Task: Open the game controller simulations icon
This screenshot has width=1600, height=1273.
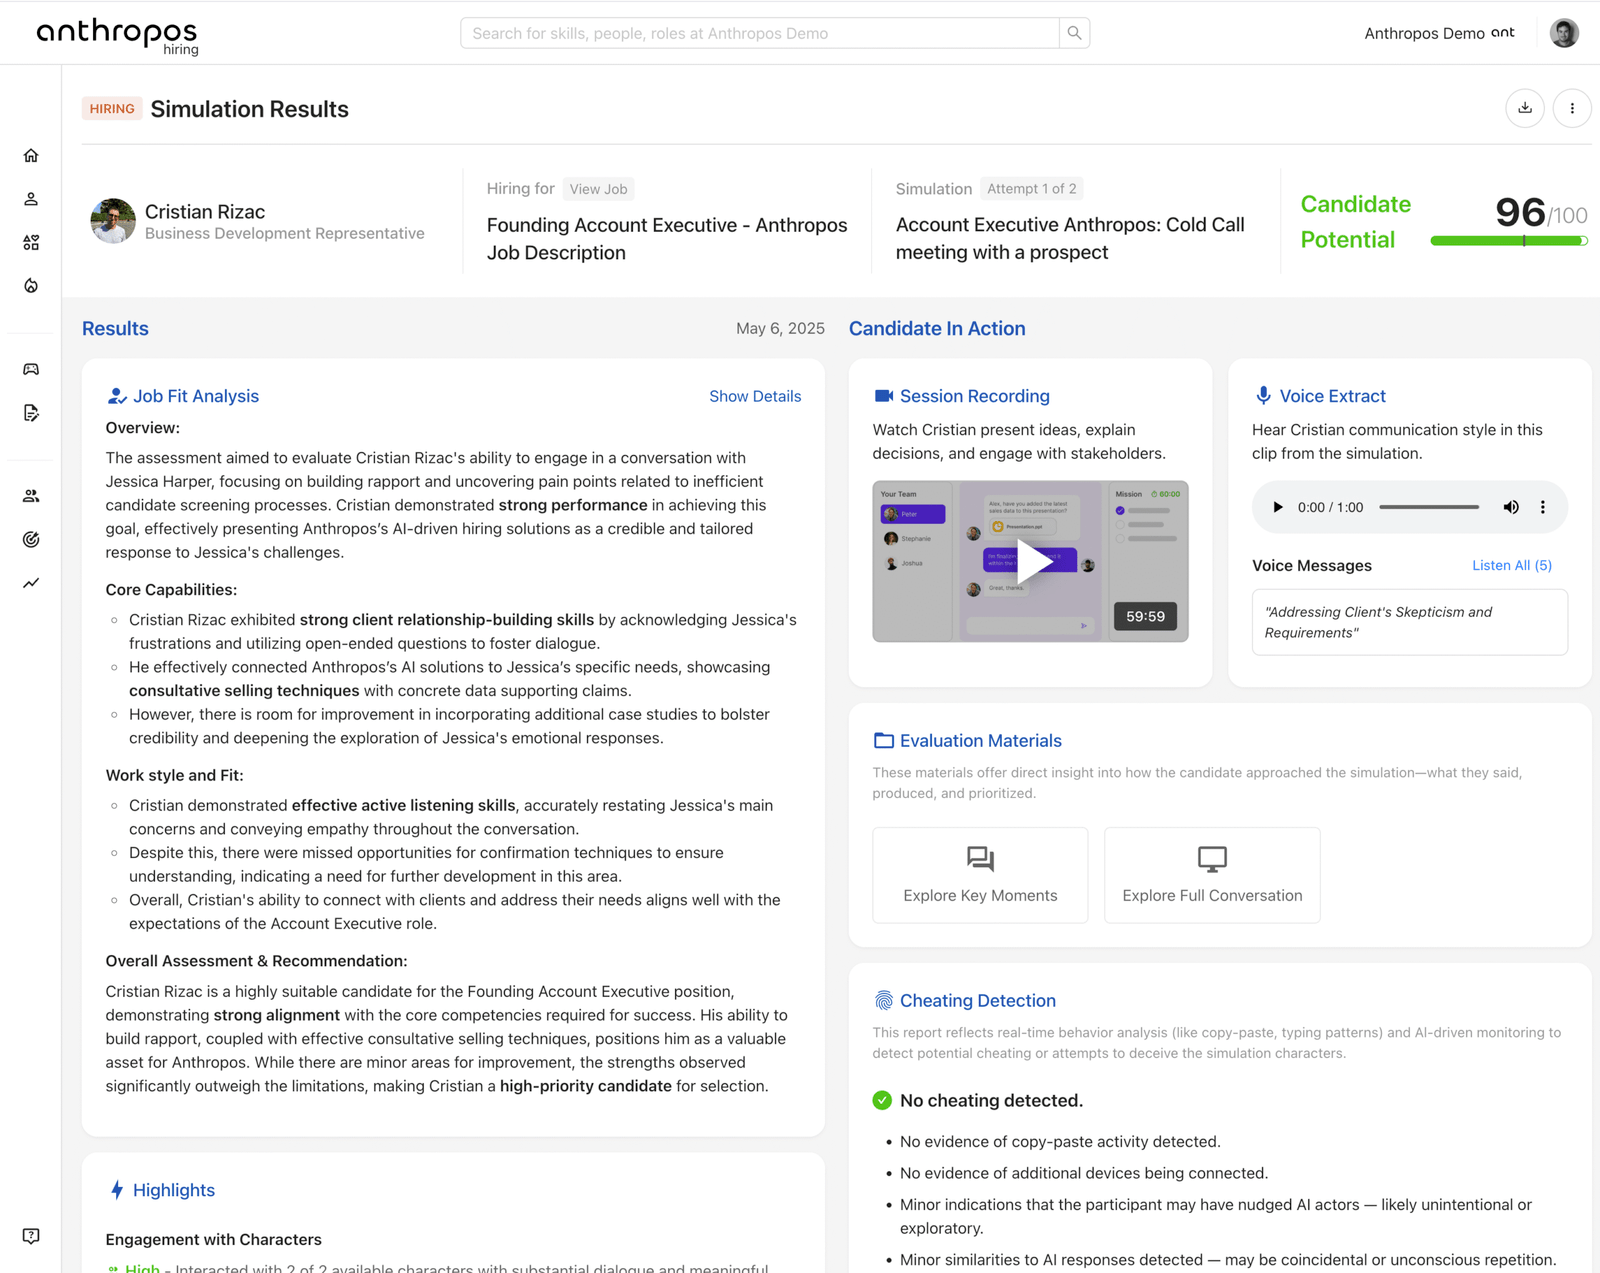Action: pos(31,369)
